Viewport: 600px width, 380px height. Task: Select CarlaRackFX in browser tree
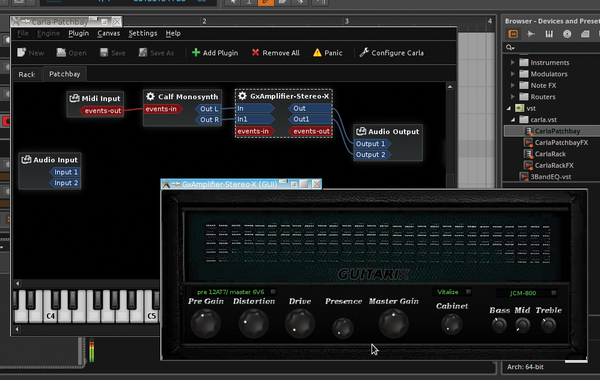pos(549,166)
